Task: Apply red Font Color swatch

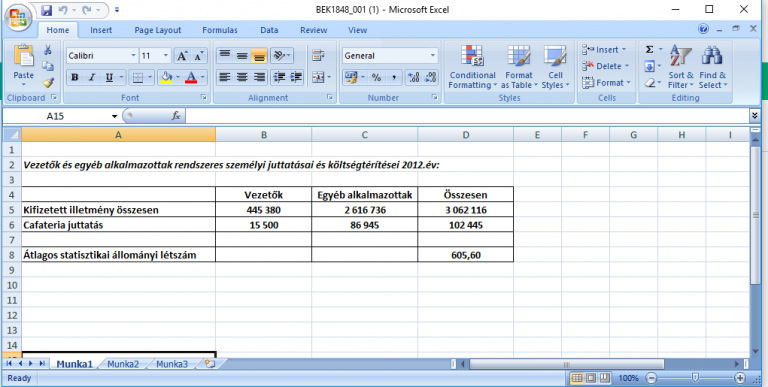Action: 191,77
